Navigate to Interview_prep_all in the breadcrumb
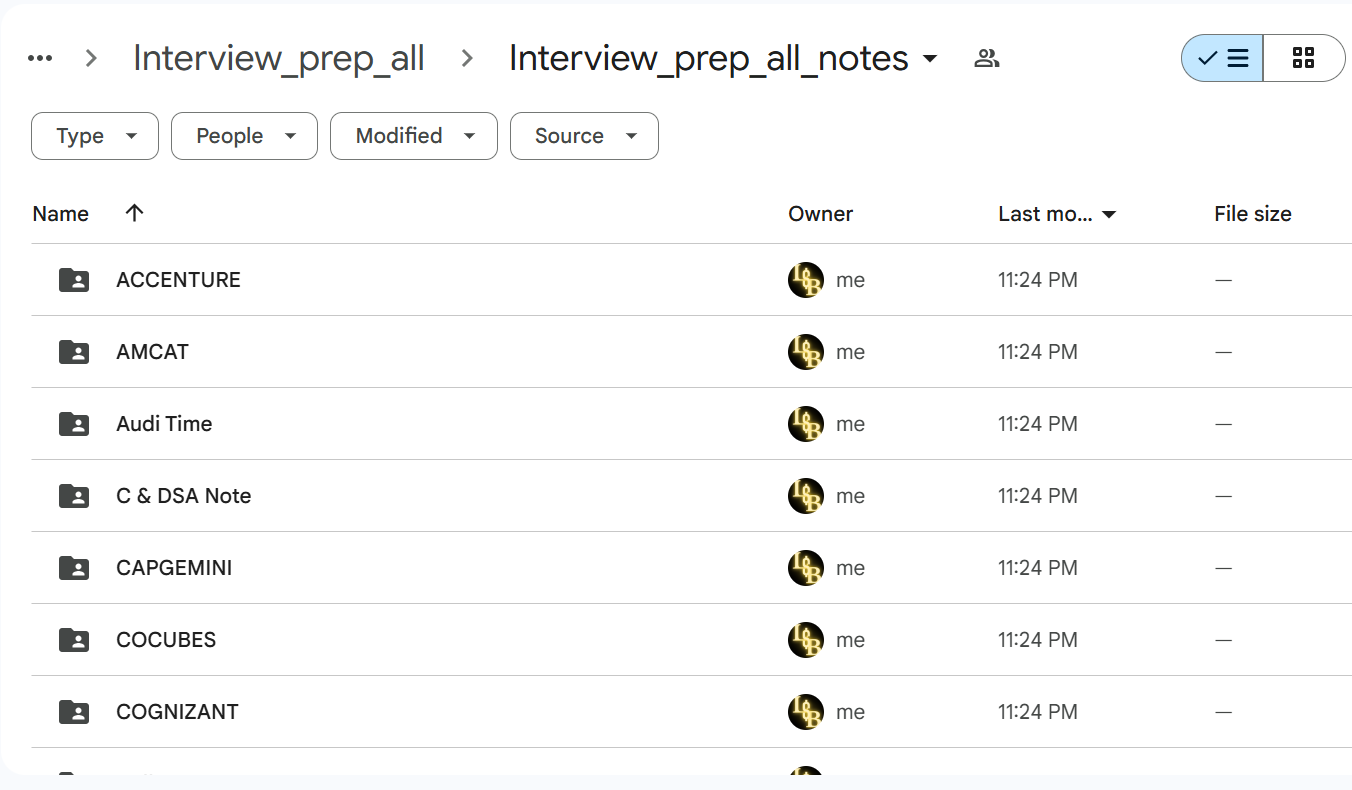The width and height of the screenshot is (1352, 790). 279,58
